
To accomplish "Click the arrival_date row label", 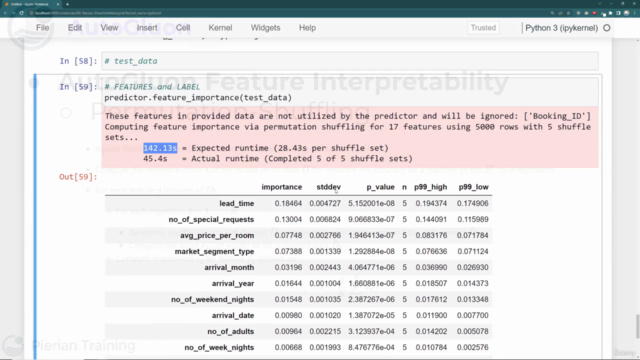I will [233, 316].
